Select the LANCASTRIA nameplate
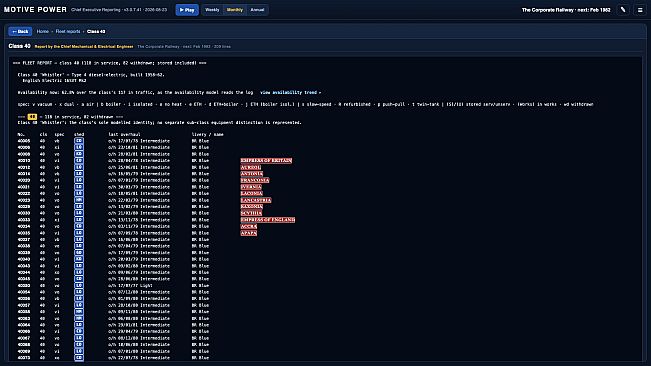This screenshot has height=366, width=651. point(256,200)
